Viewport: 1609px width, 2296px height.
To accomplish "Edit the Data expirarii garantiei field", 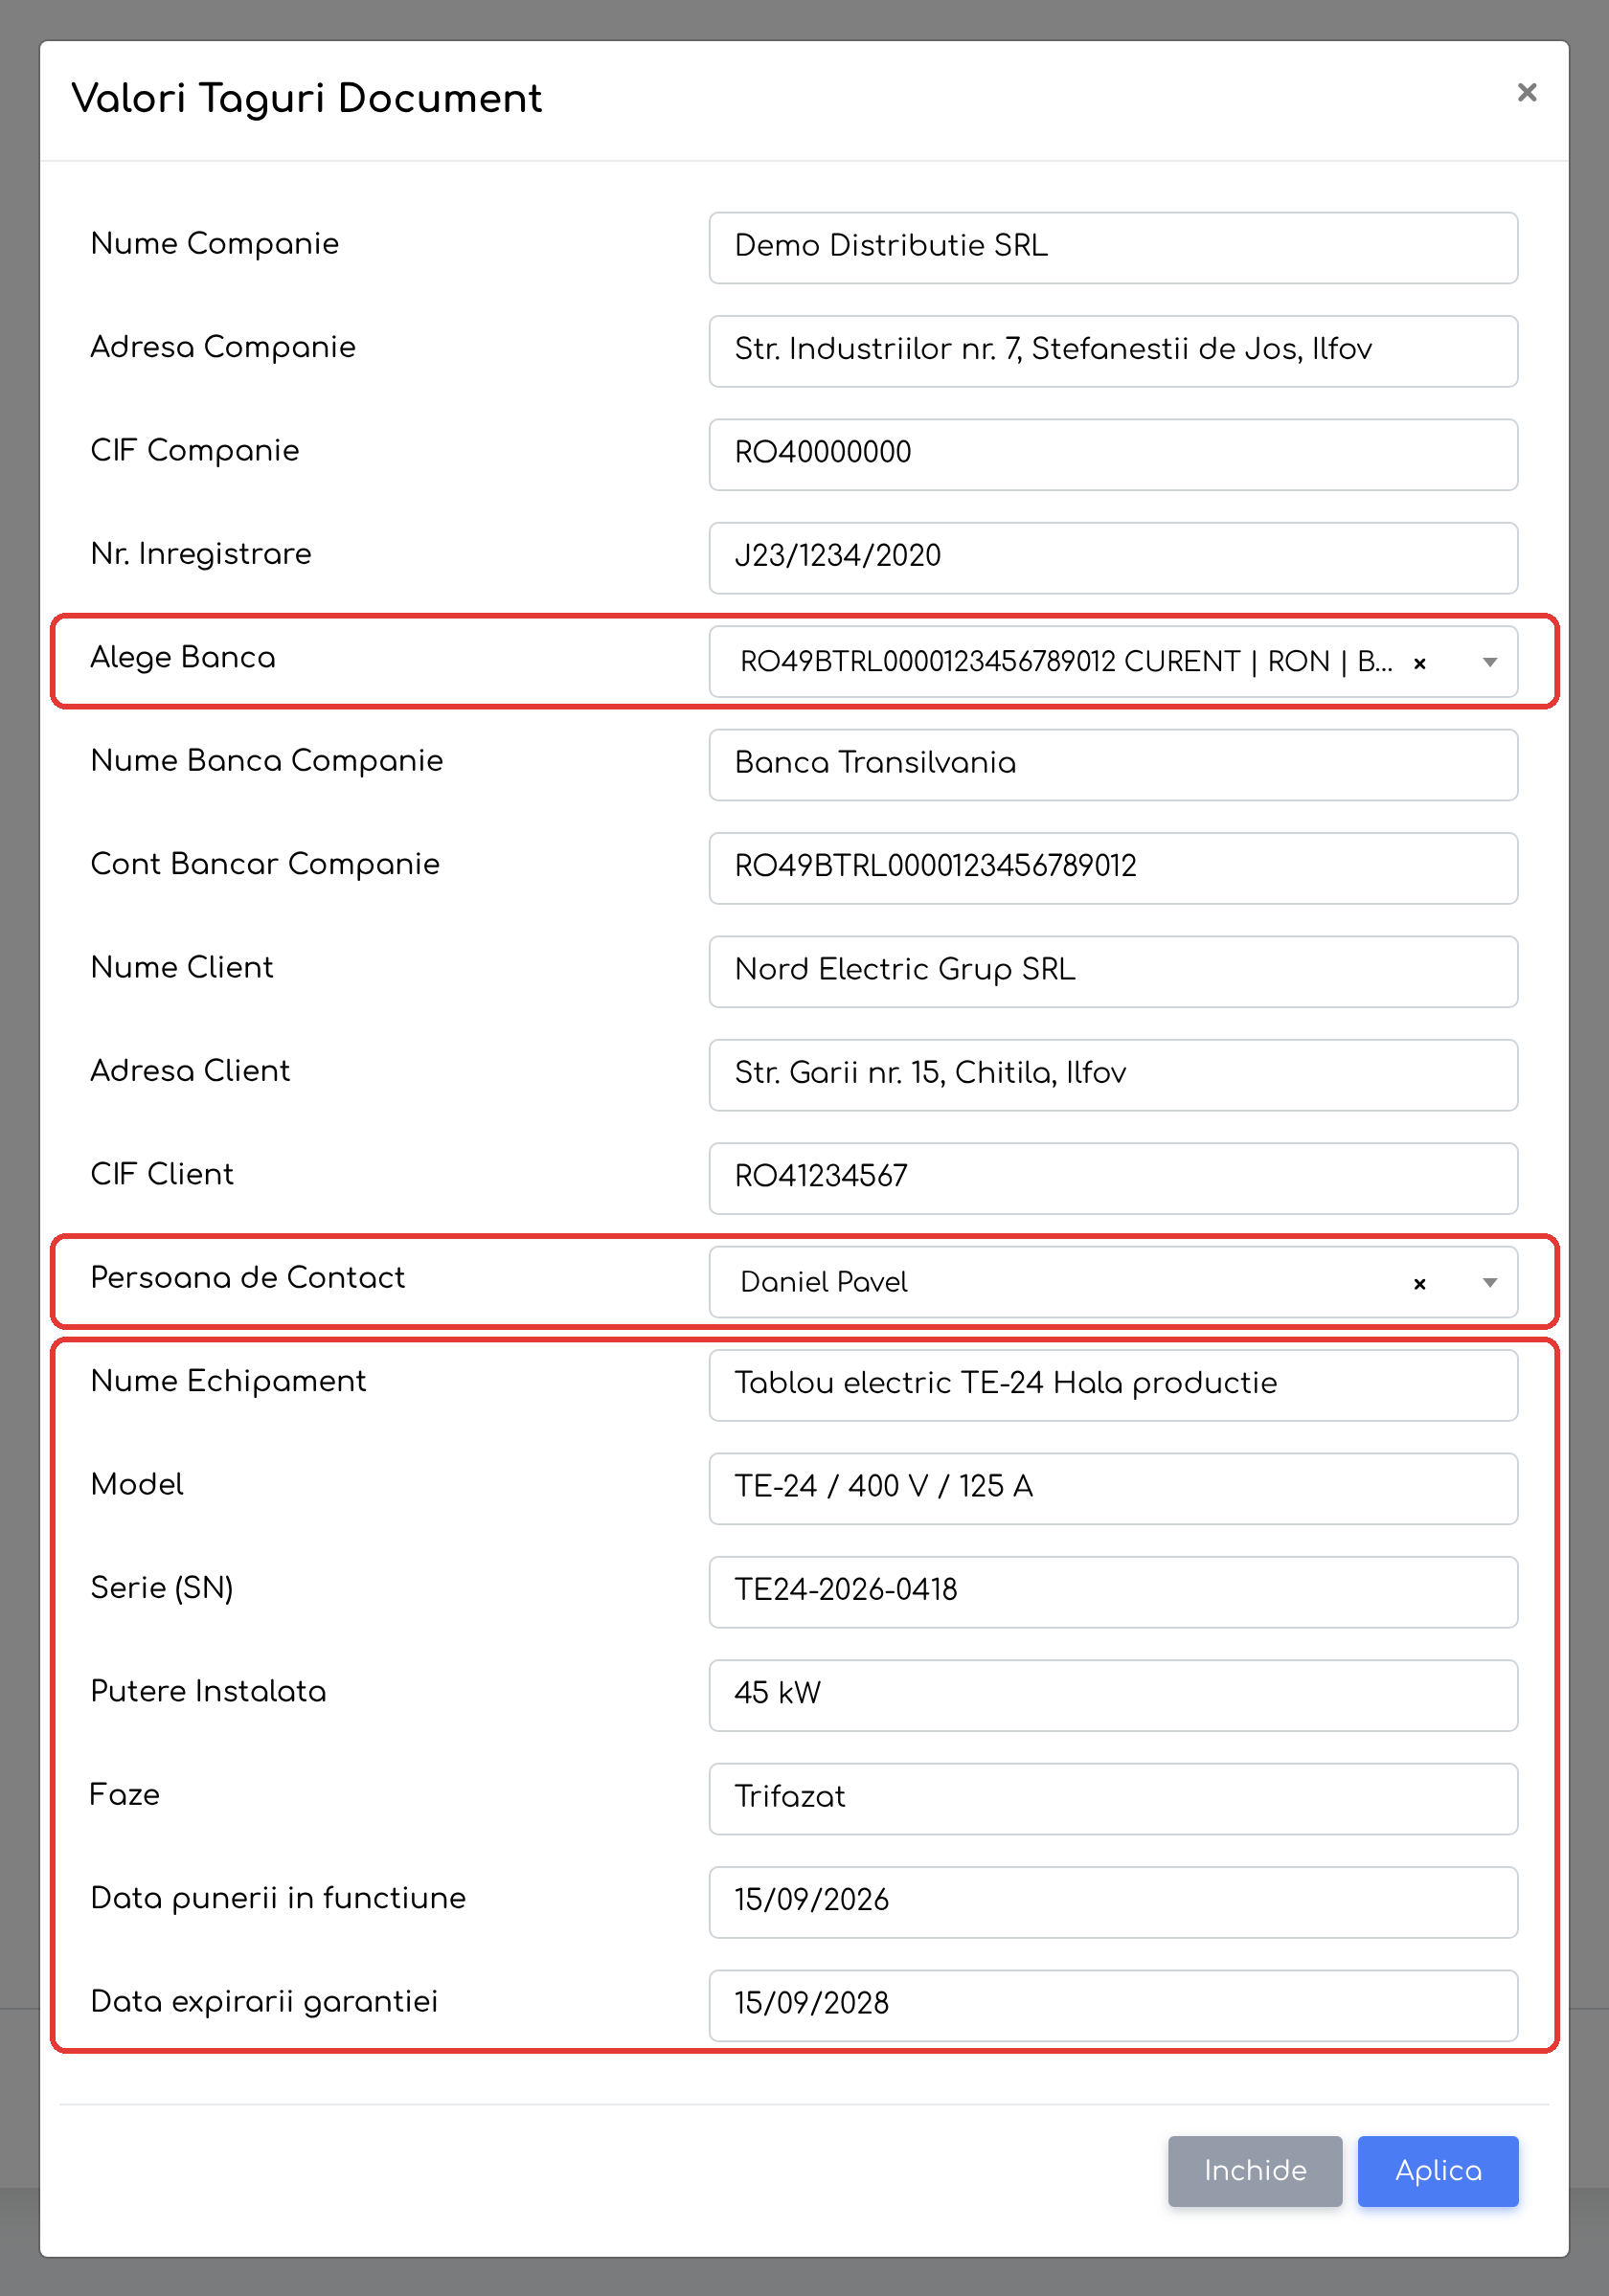I will tap(1113, 2005).
